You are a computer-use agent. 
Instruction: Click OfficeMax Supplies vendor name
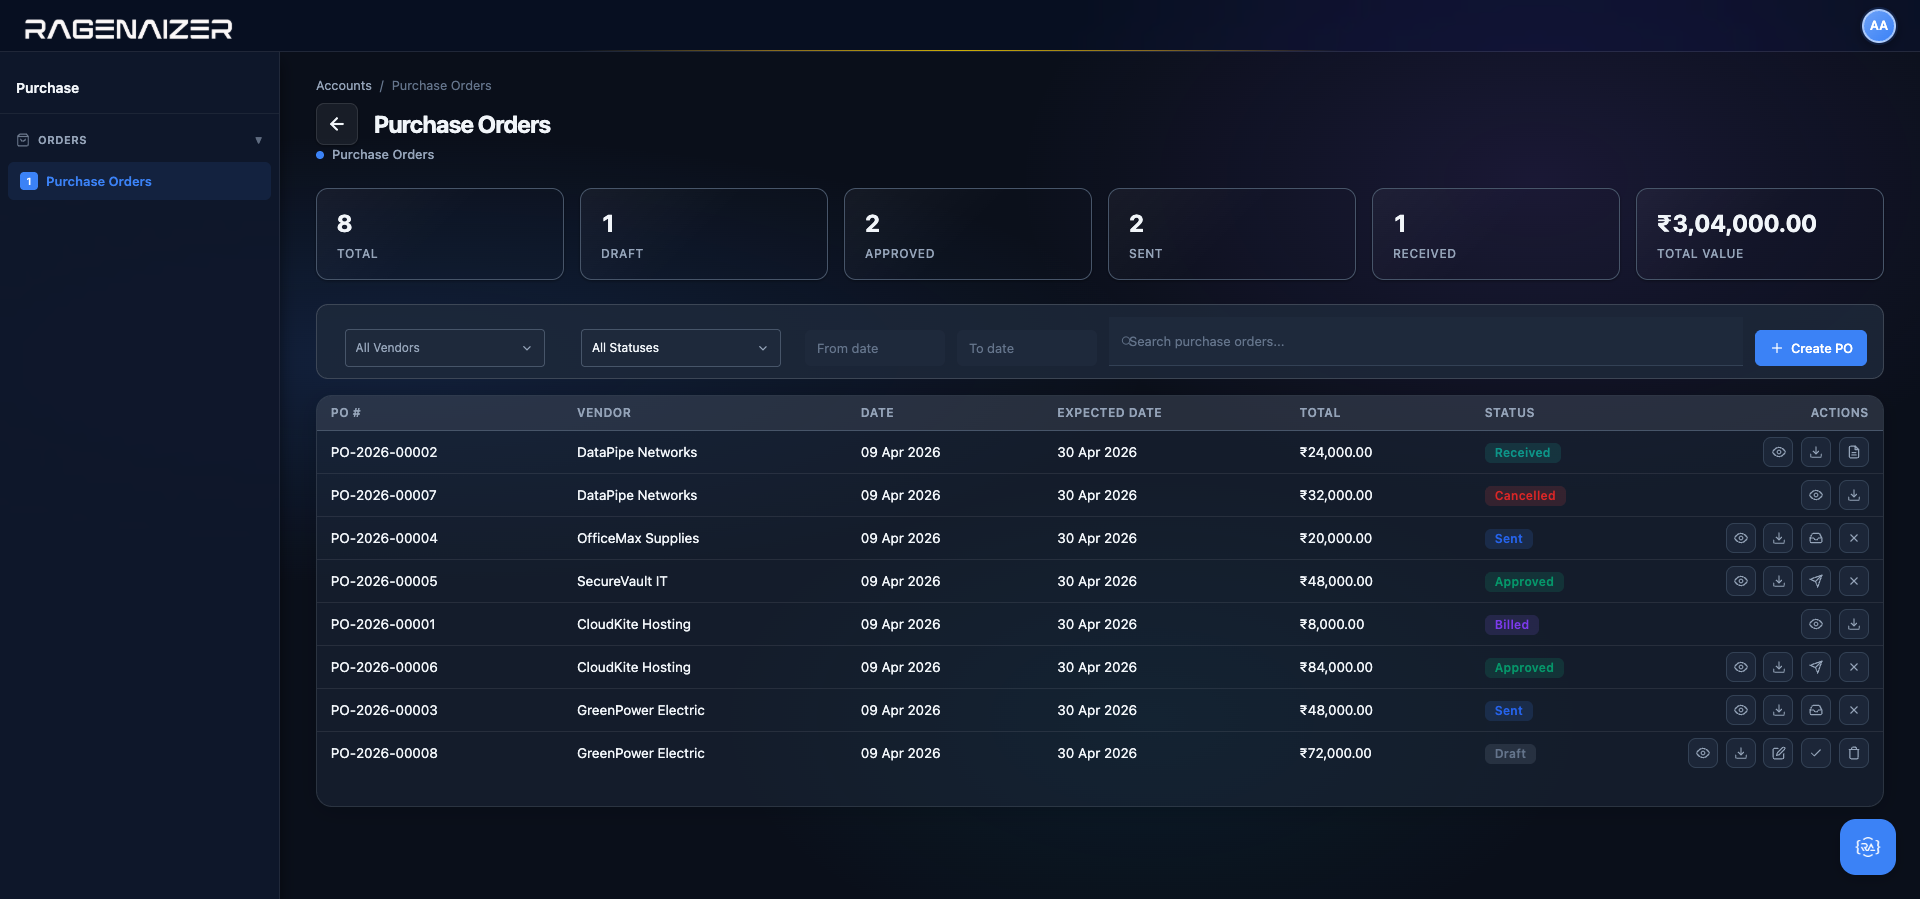pos(638,538)
